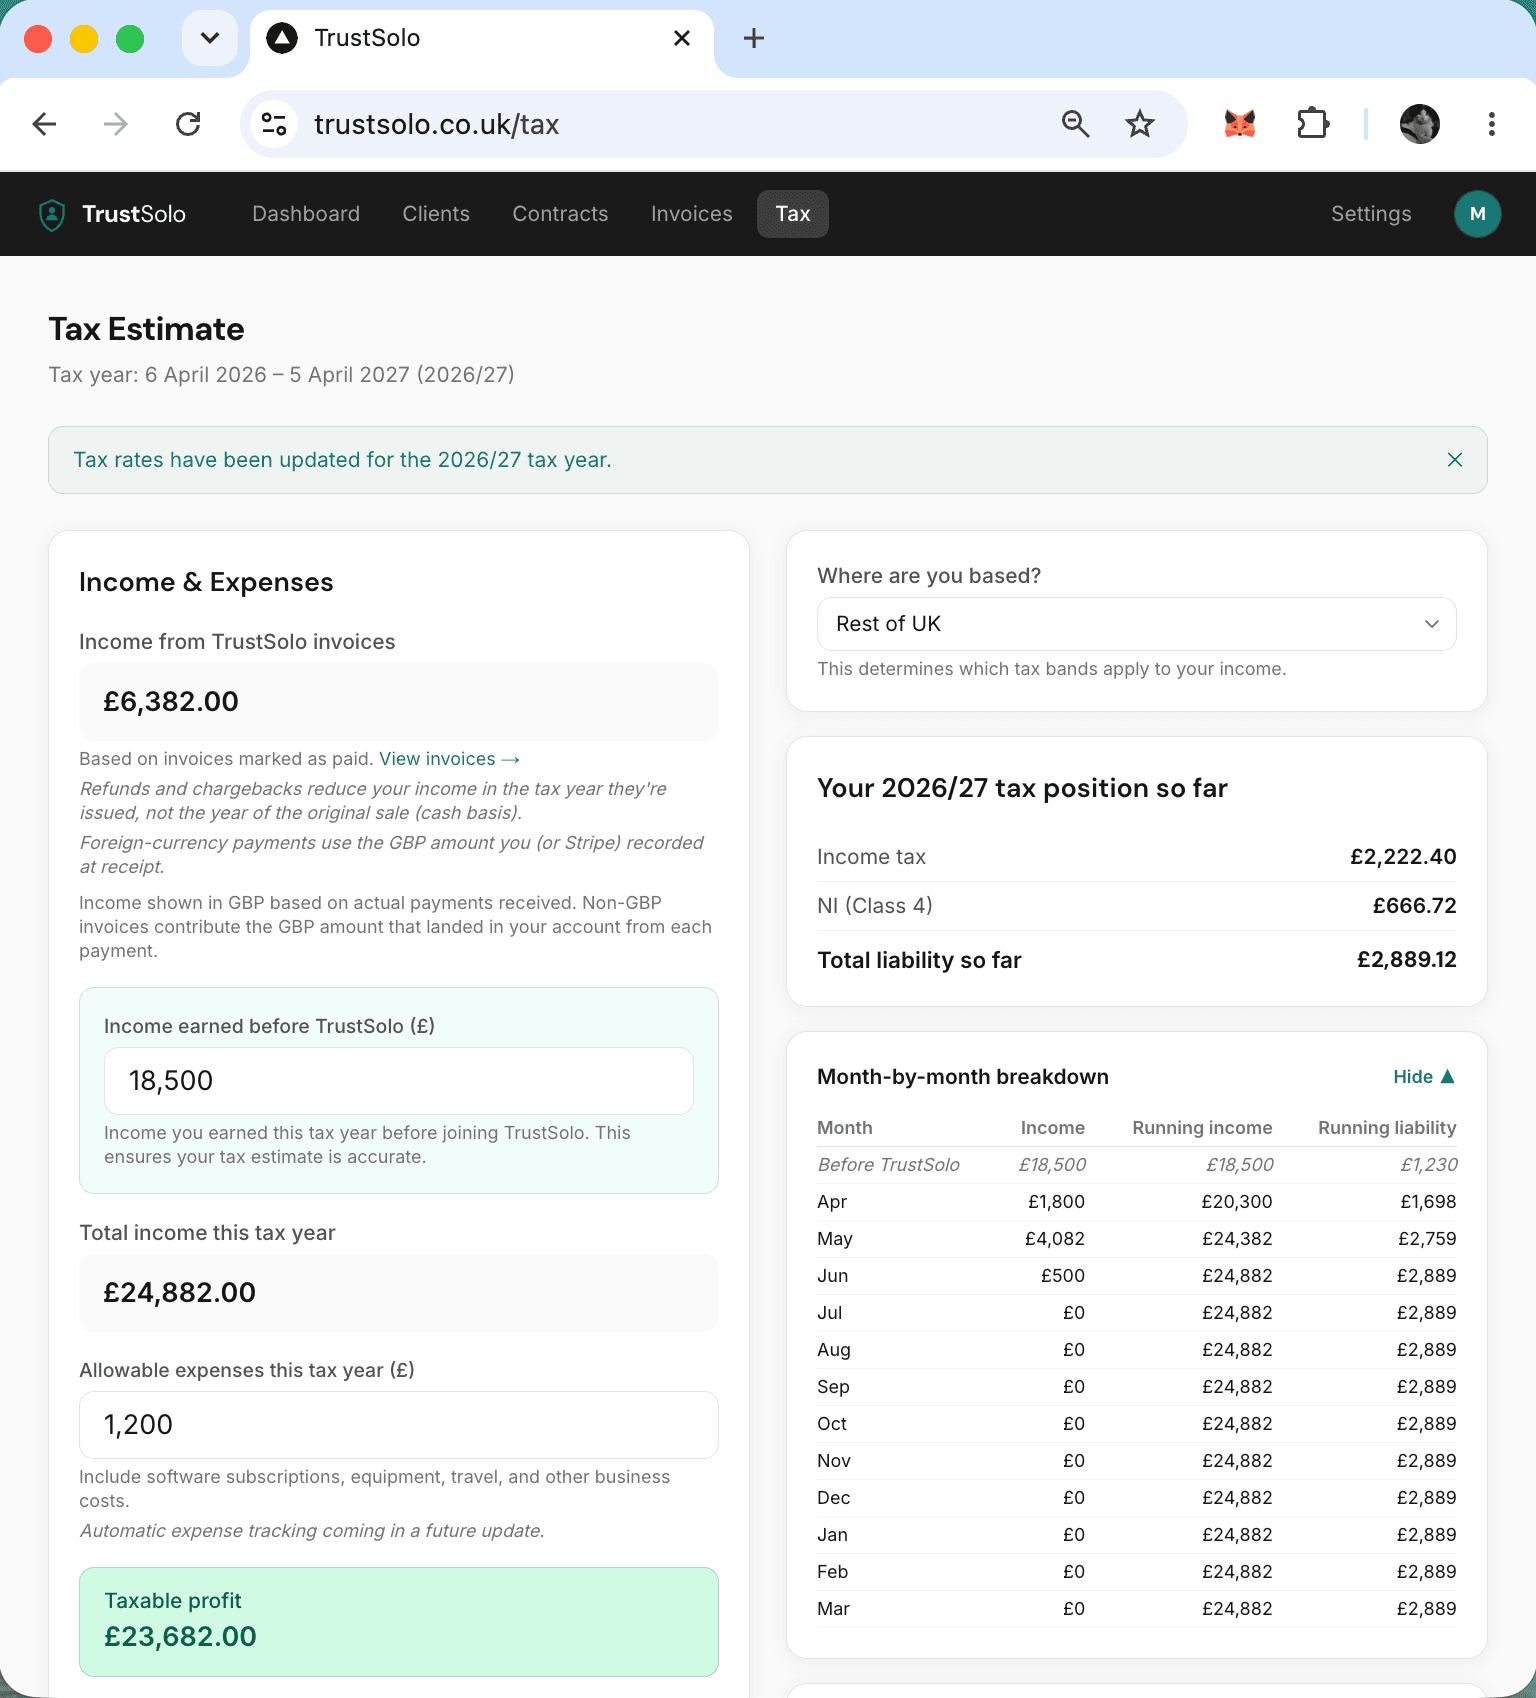Click the Income earned before TrustSolo field
1536x1698 pixels.
[399, 1081]
